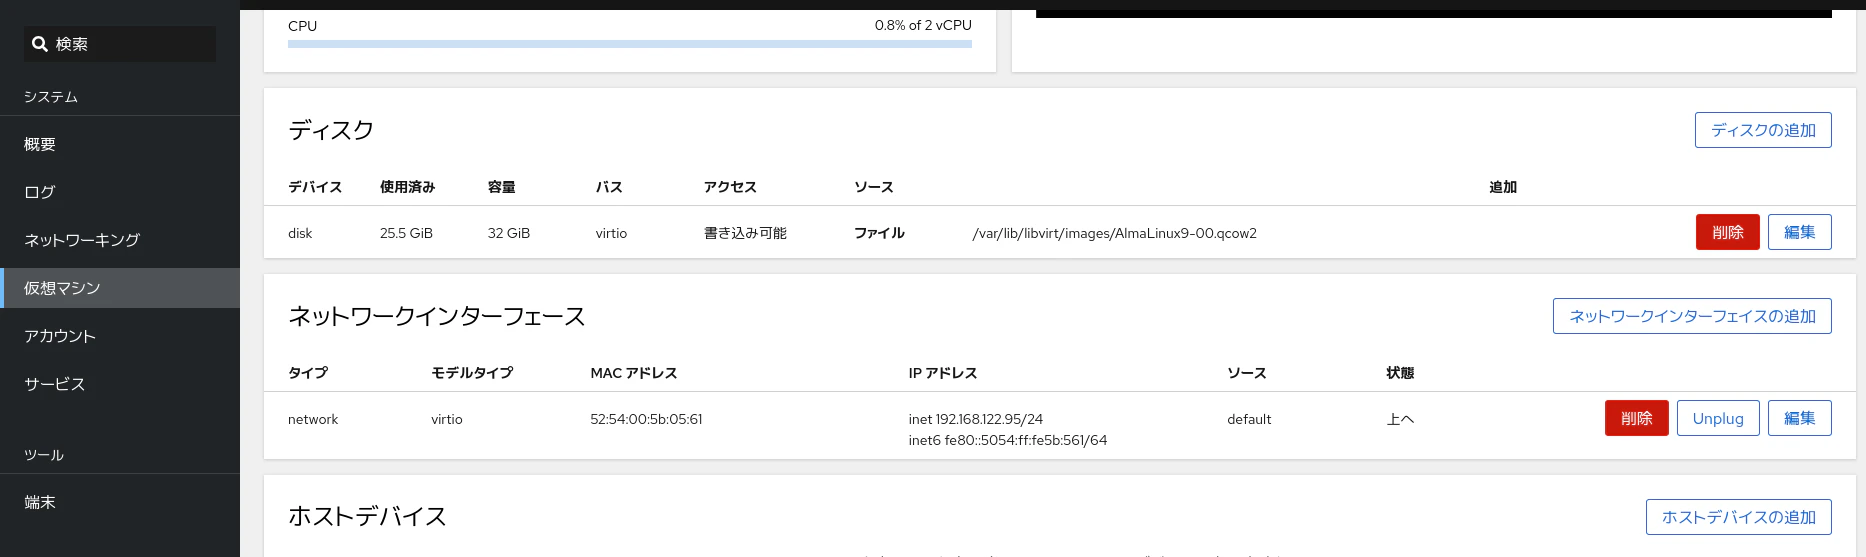
Task: Click the inet 192.168.122.95/24 address
Action: (x=975, y=419)
